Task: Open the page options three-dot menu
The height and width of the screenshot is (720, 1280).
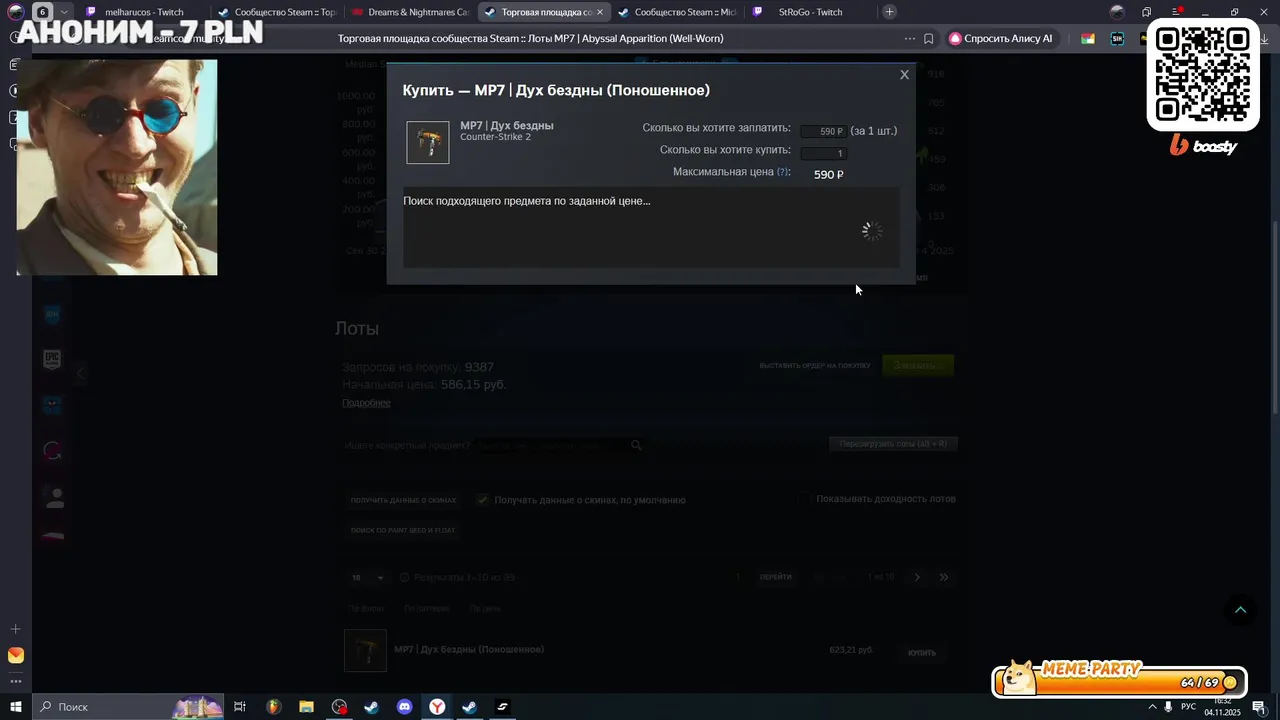Action: coord(909,39)
